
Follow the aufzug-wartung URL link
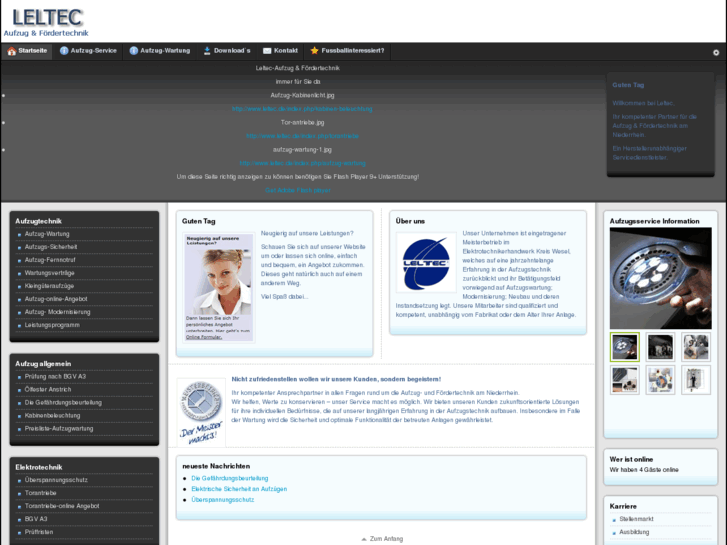(302, 163)
